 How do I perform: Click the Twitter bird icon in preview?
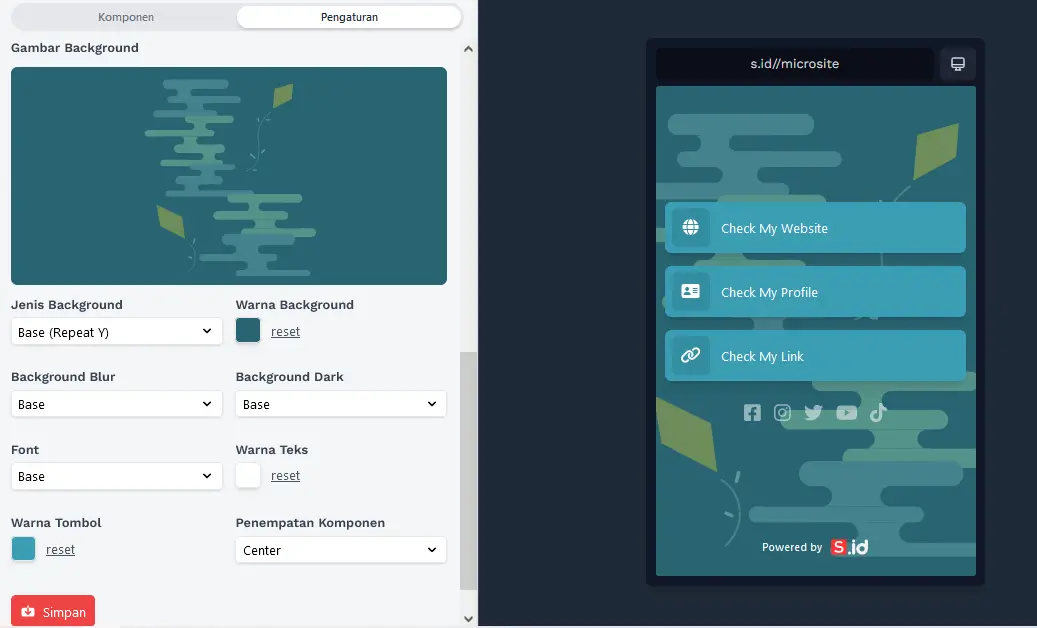coord(813,413)
